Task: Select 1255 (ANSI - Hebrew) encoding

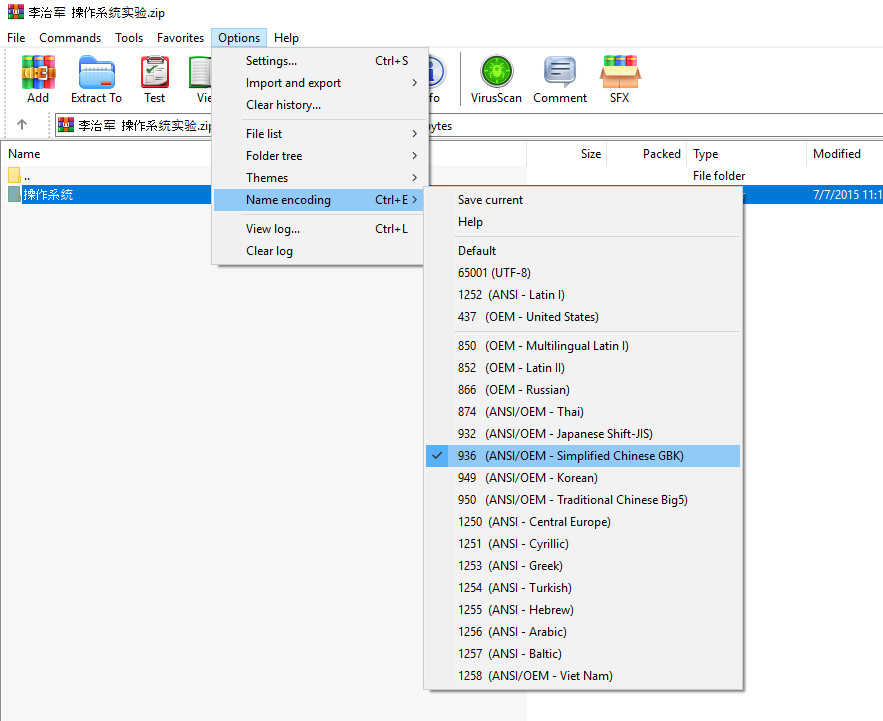Action: 583,609
